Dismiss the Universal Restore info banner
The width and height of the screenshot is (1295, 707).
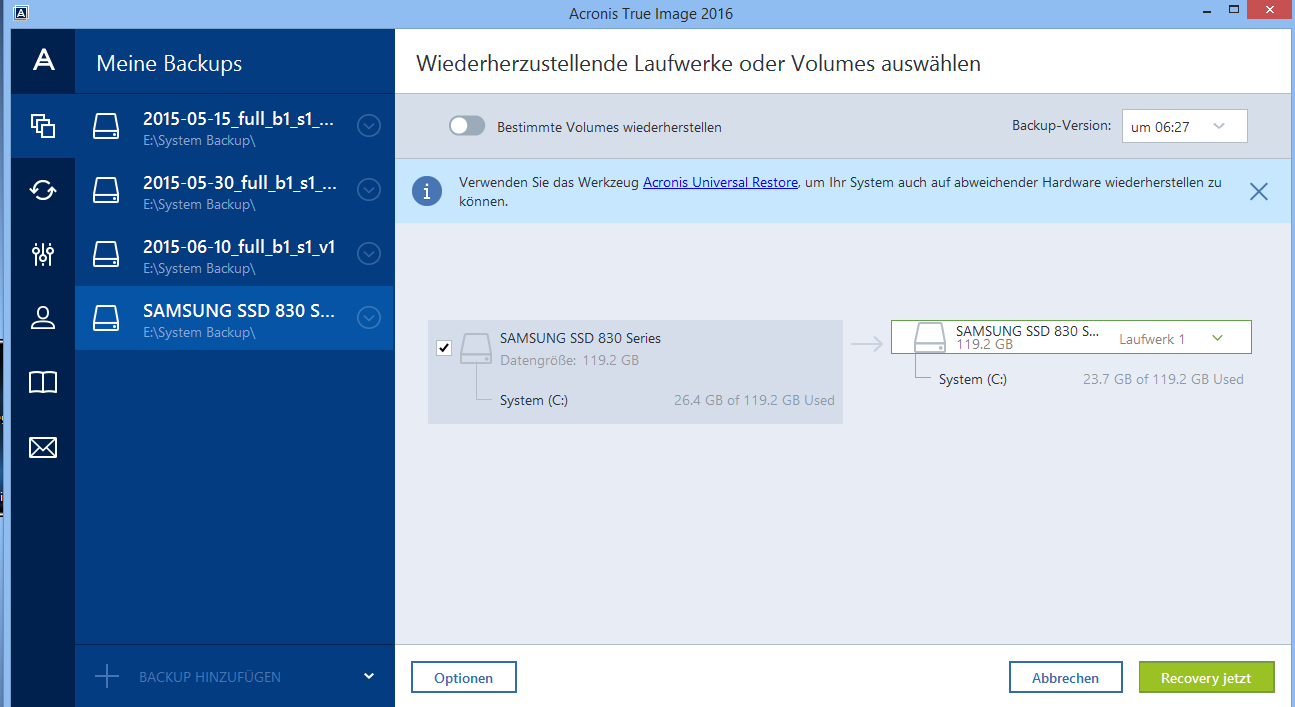[1258, 191]
